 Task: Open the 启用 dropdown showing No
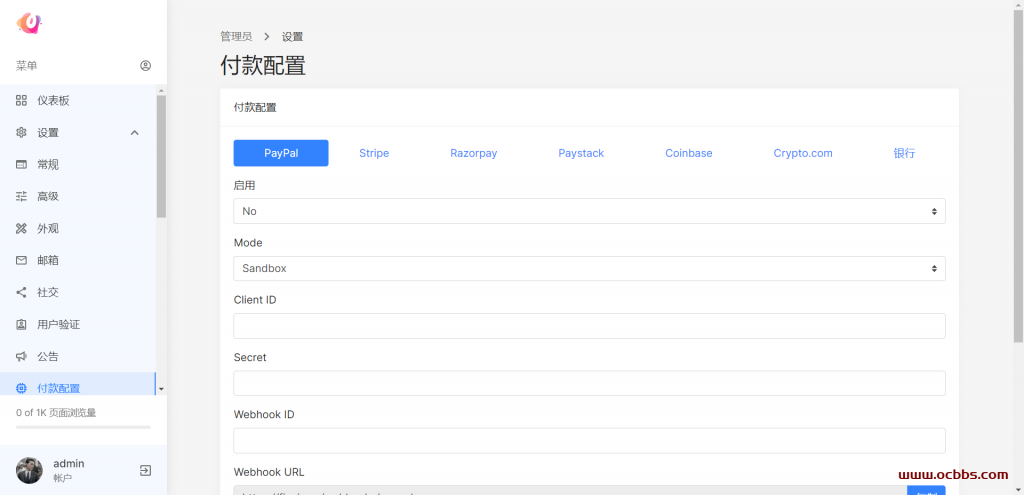[x=589, y=211]
